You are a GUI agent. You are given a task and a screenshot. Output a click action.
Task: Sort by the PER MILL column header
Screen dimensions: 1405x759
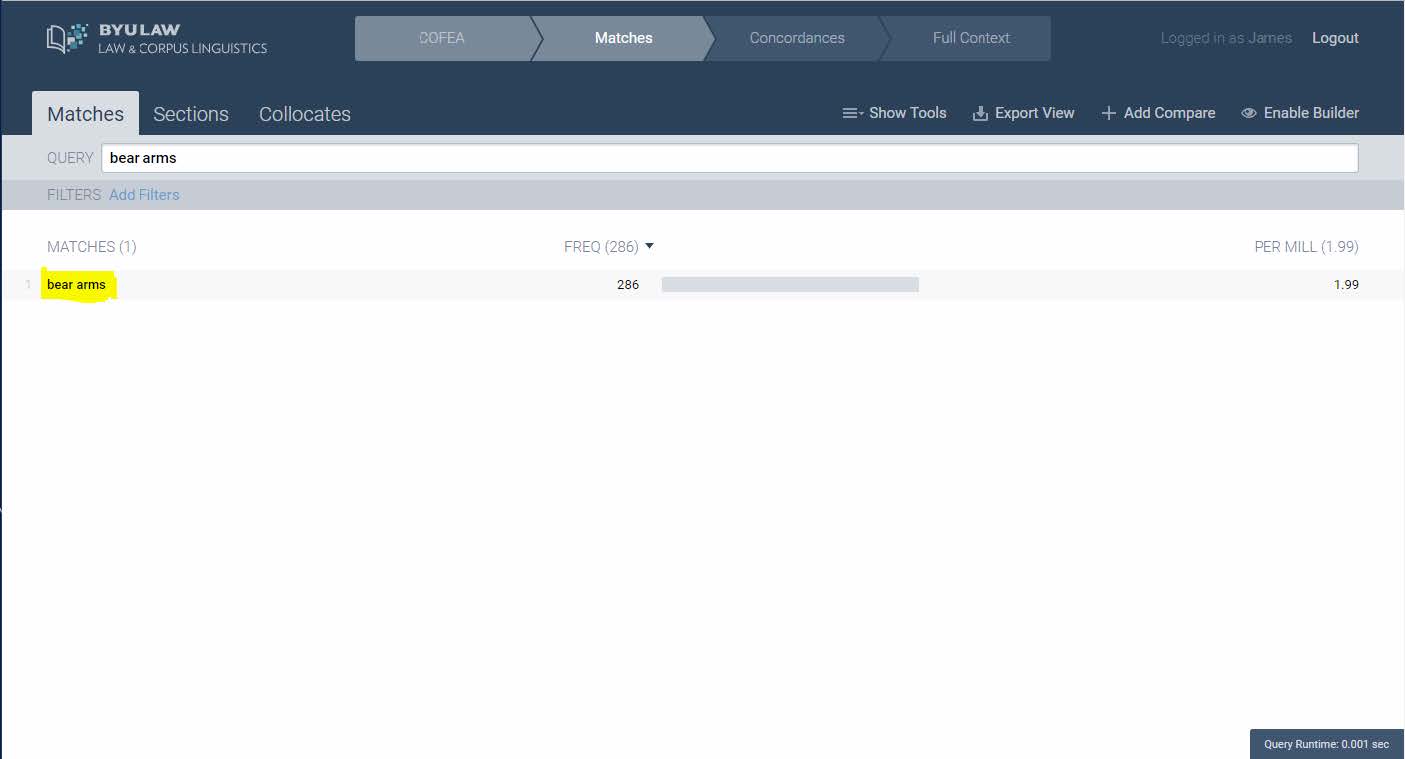[1305, 246]
